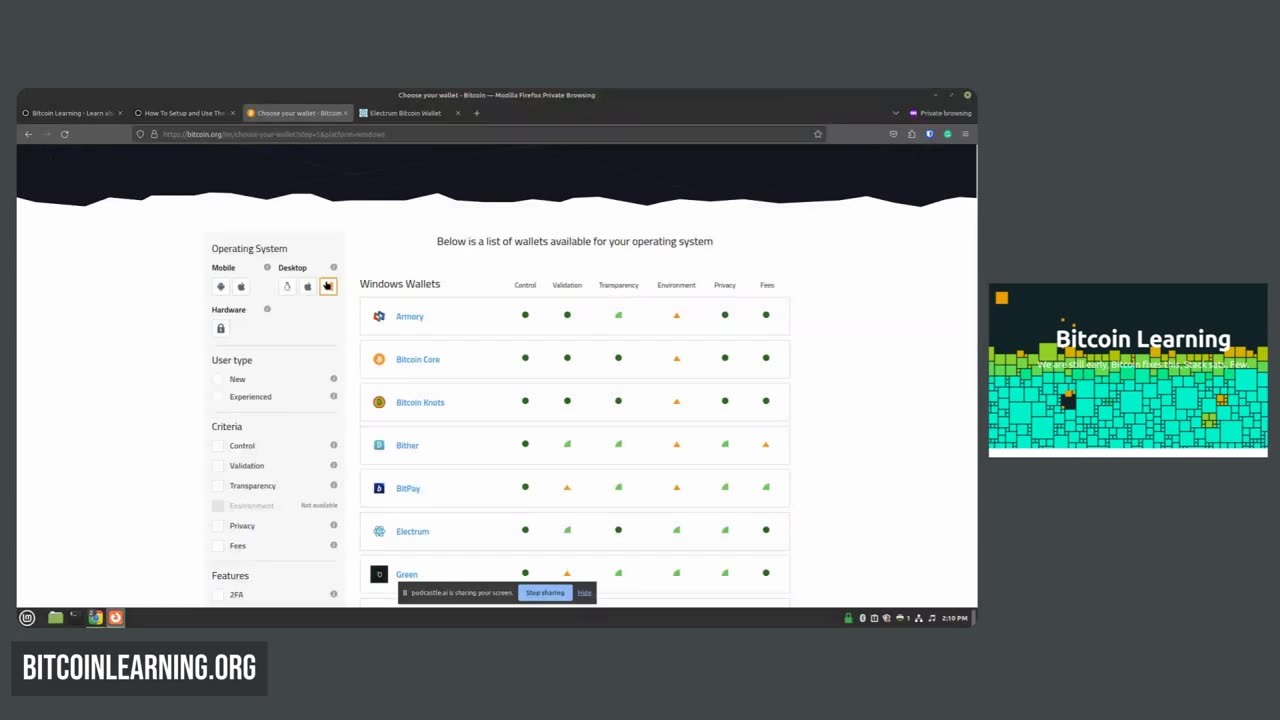Open the Bither wallet link
The image size is (1280, 720).
pos(407,445)
